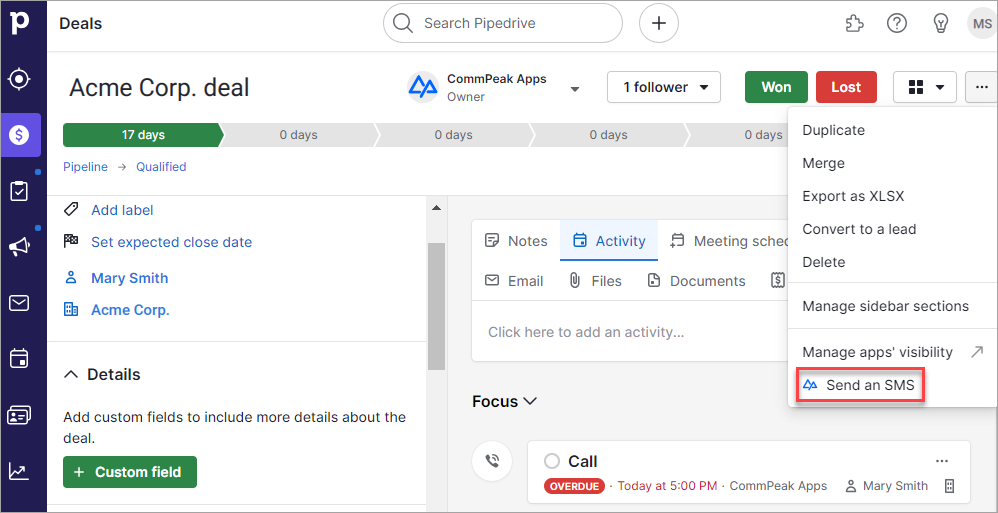Select the 17 days pipeline stage
This screenshot has height=513, width=998.
click(143, 135)
